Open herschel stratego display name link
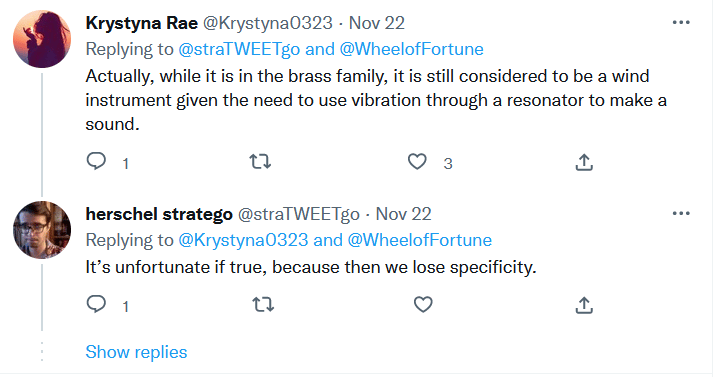Viewport: 725px width, 377px height. tap(159, 214)
